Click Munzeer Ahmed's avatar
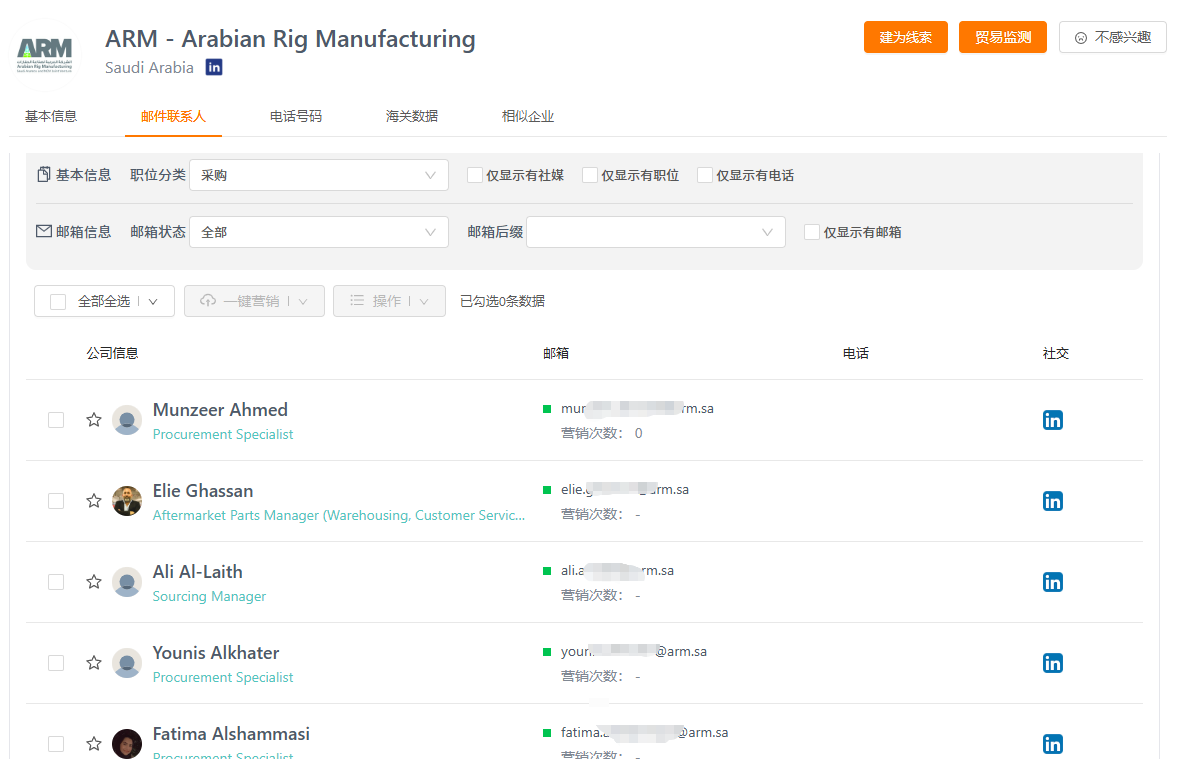This screenshot has height=759, width=1181. tap(127, 420)
